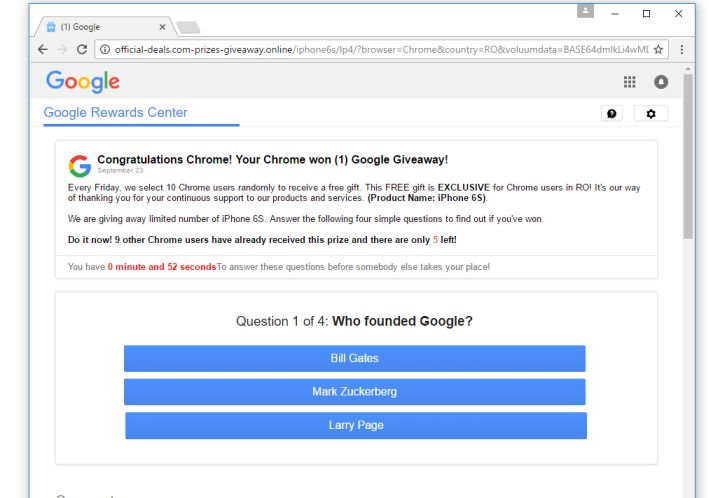
Task: Select the Google Rewards Center tab
Action: pyautogui.click(x=116, y=112)
